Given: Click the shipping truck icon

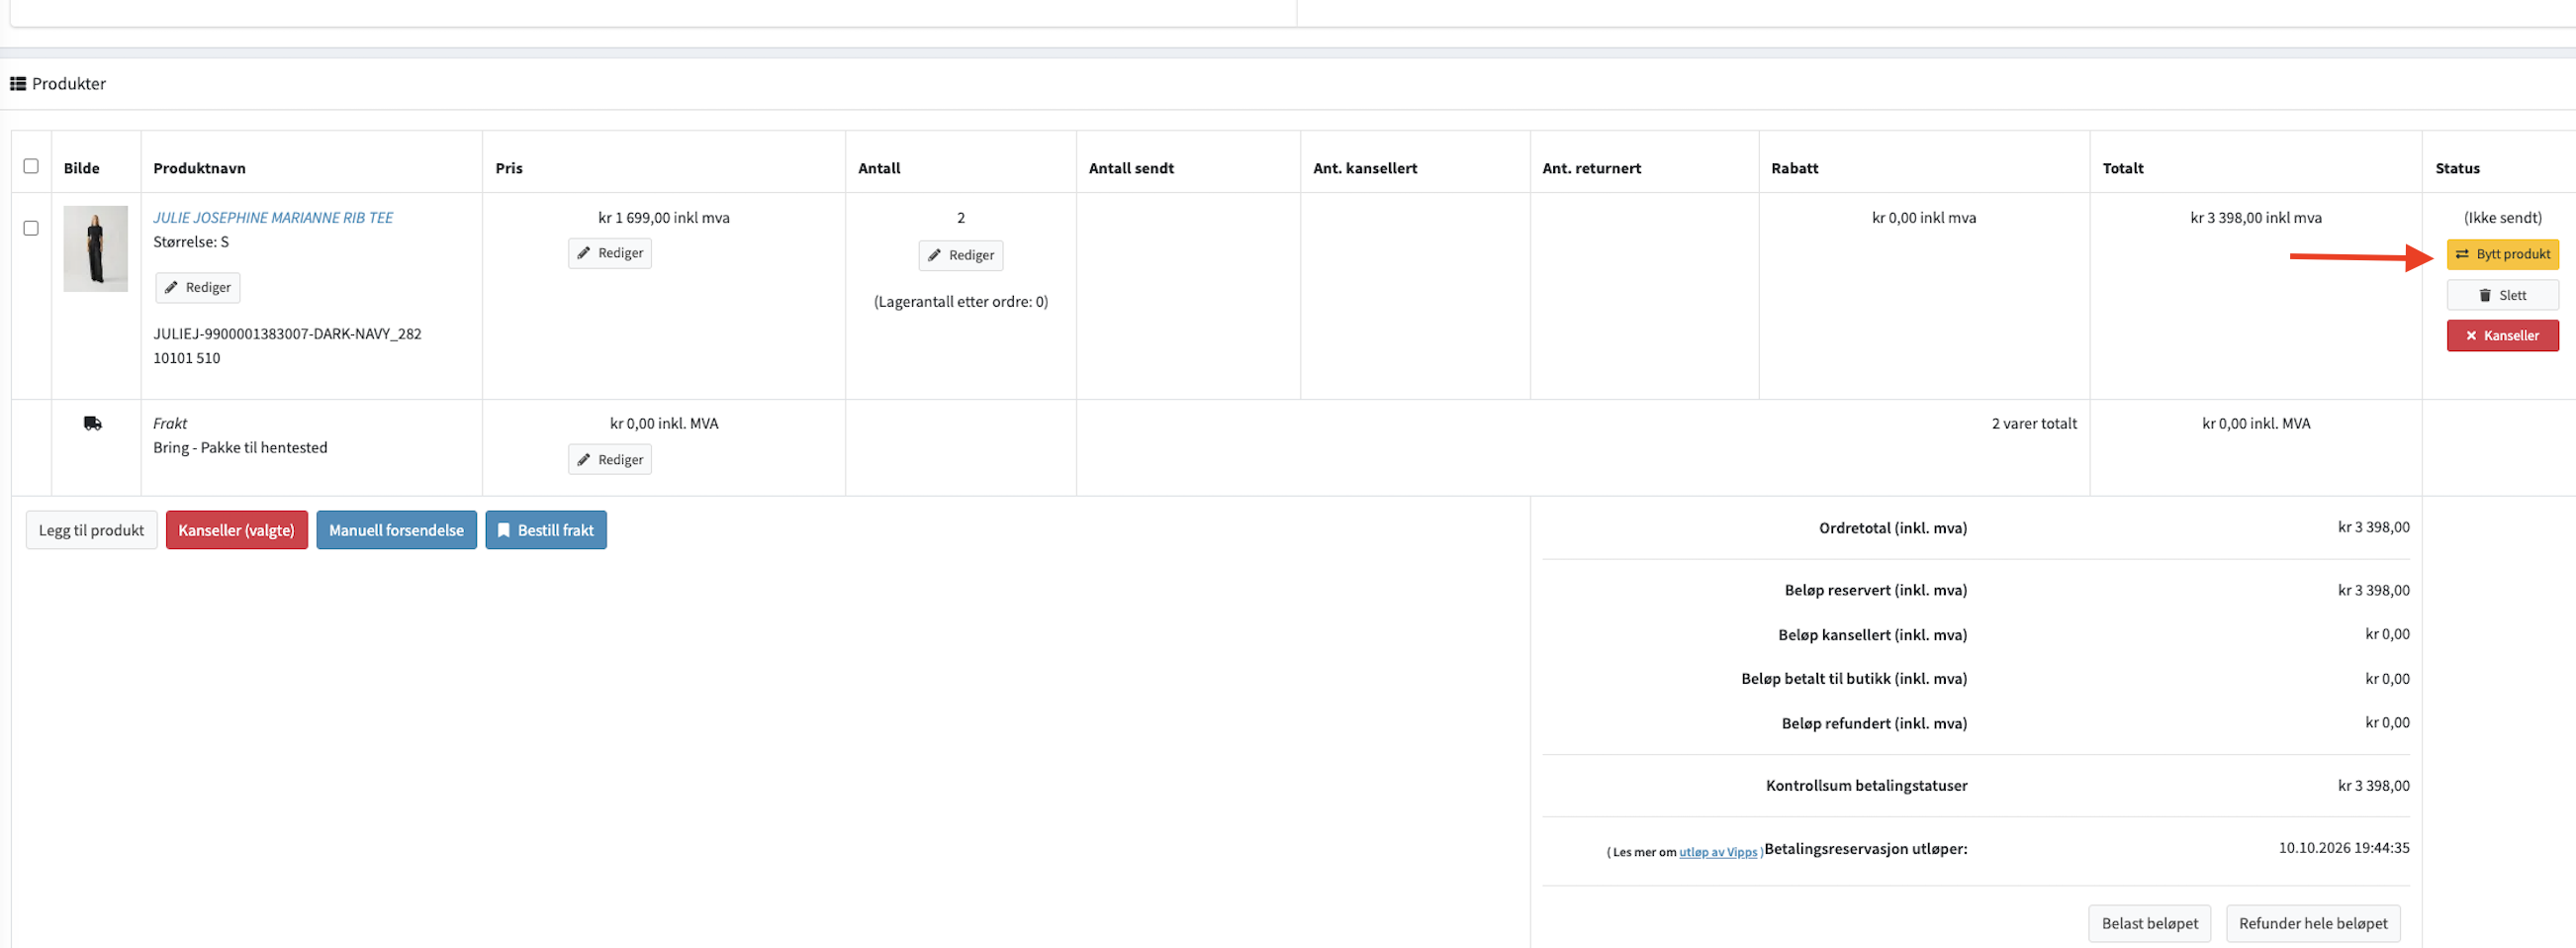Looking at the screenshot, I should pos(93,423).
